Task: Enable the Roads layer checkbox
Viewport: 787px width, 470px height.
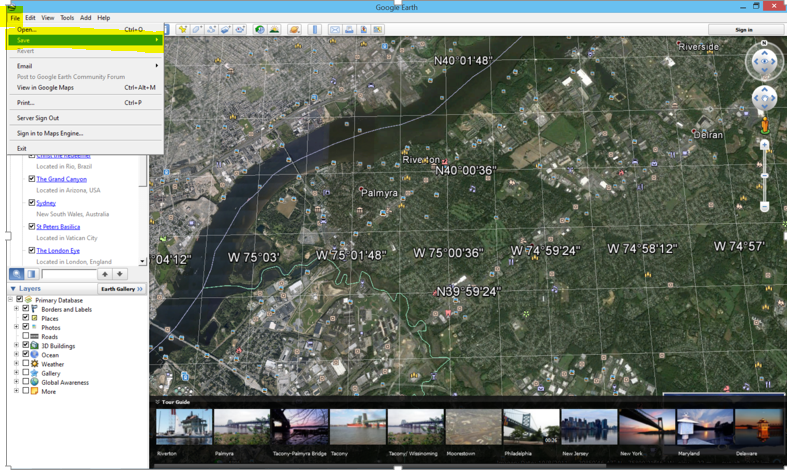Action: click(26, 335)
